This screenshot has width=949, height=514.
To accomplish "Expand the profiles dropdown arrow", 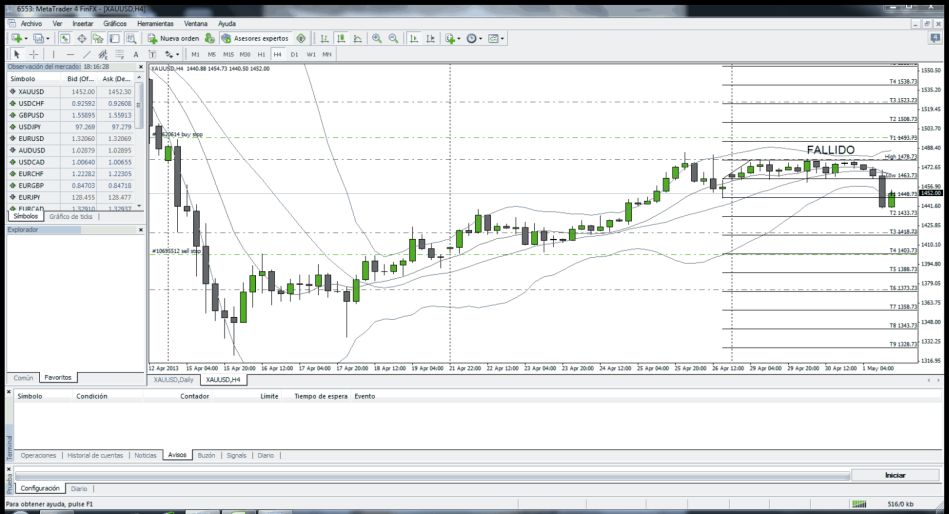I will point(49,38).
